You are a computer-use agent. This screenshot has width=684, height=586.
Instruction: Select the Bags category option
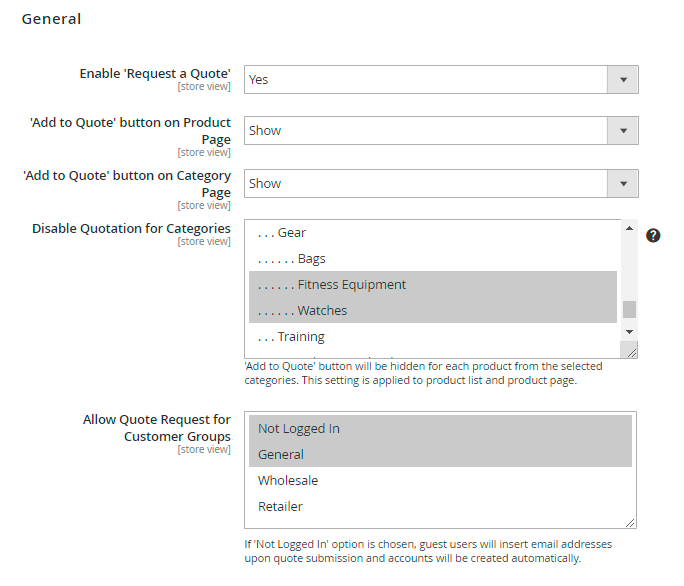(x=311, y=259)
